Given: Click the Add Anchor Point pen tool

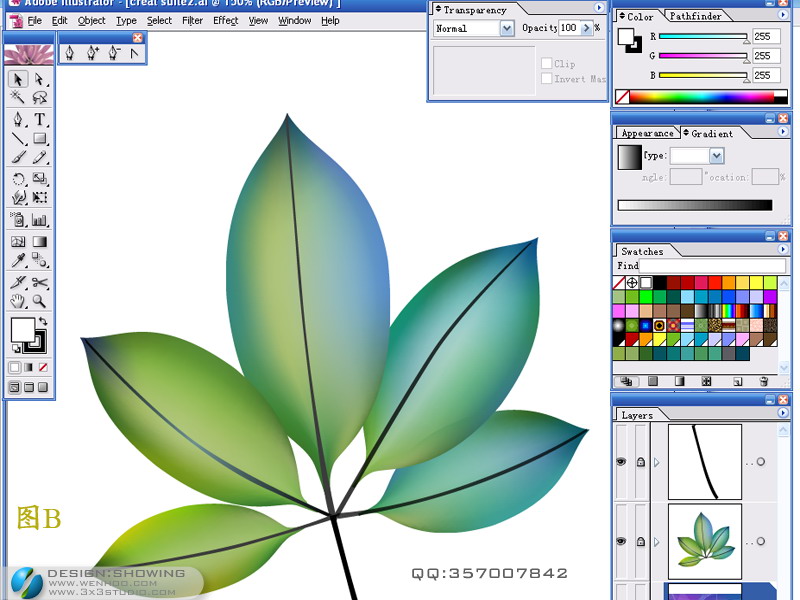Looking at the screenshot, I should pos(92,53).
